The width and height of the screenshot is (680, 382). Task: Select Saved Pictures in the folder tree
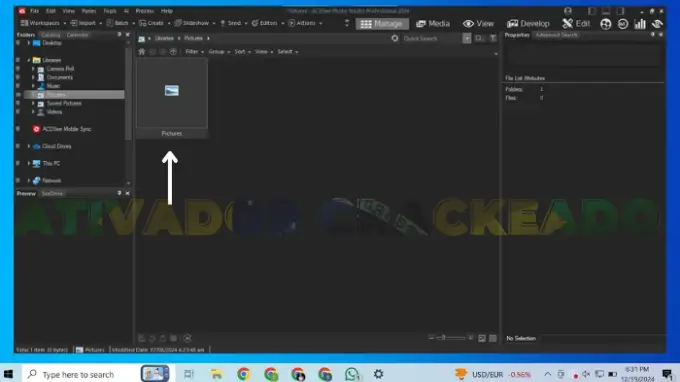[x=64, y=103]
